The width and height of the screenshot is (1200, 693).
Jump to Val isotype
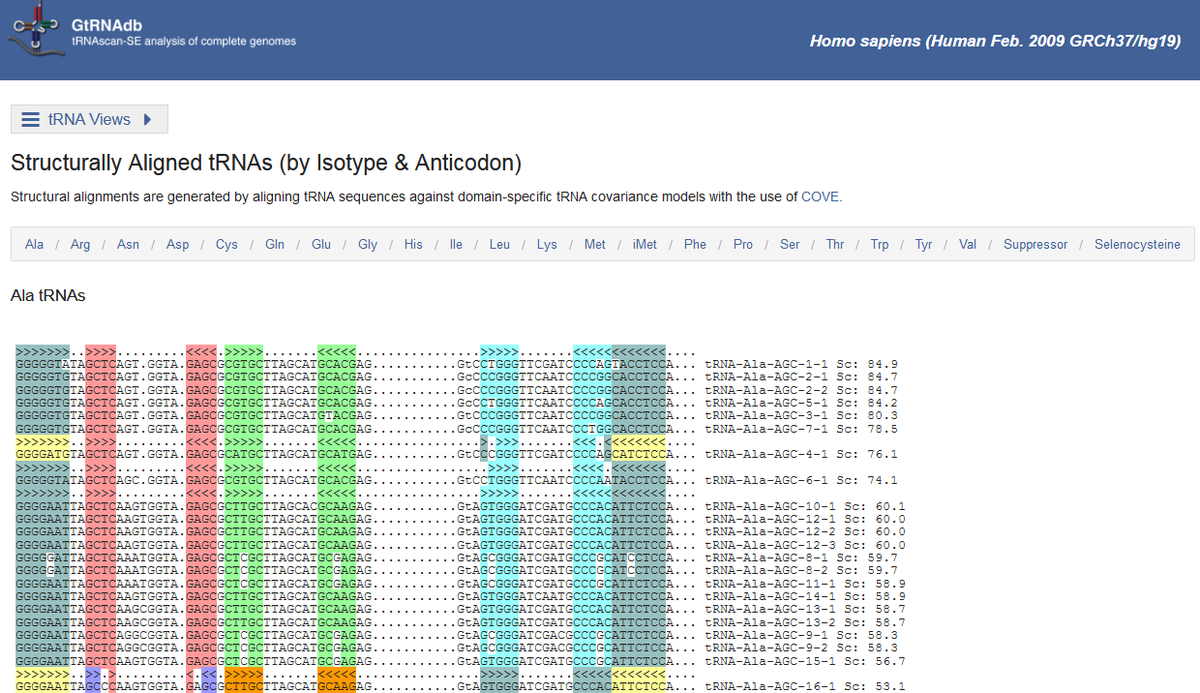968,244
